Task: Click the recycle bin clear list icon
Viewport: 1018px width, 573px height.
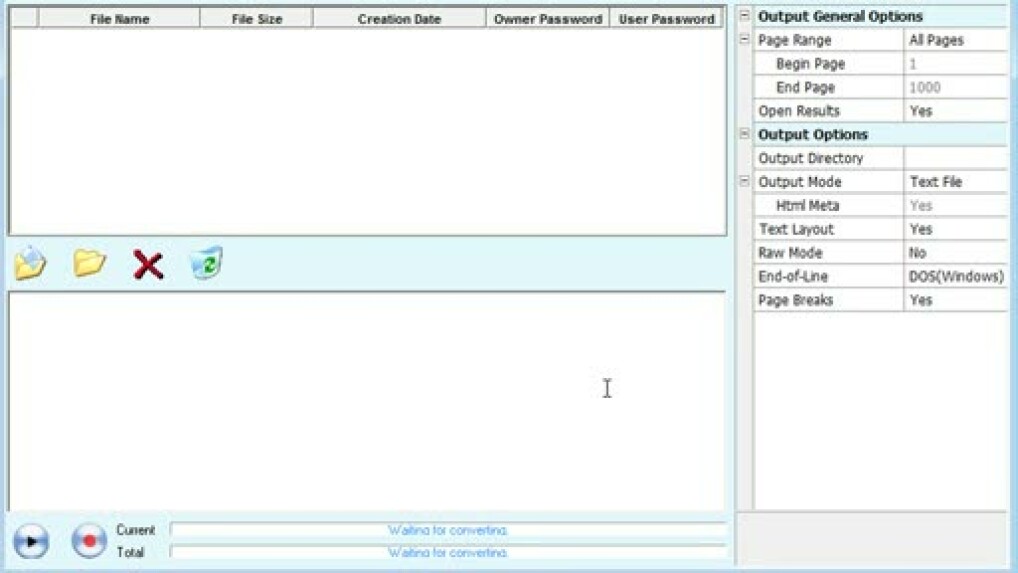Action: pyautogui.click(x=206, y=264)
